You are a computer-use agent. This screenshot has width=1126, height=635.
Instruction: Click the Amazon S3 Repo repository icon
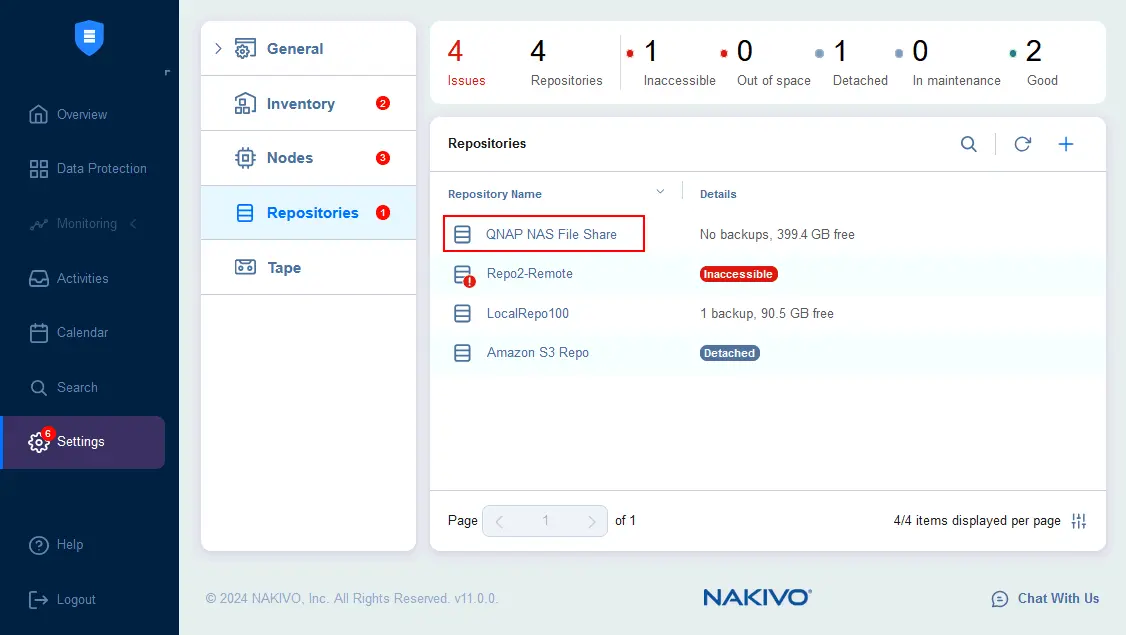coord(462,353)
